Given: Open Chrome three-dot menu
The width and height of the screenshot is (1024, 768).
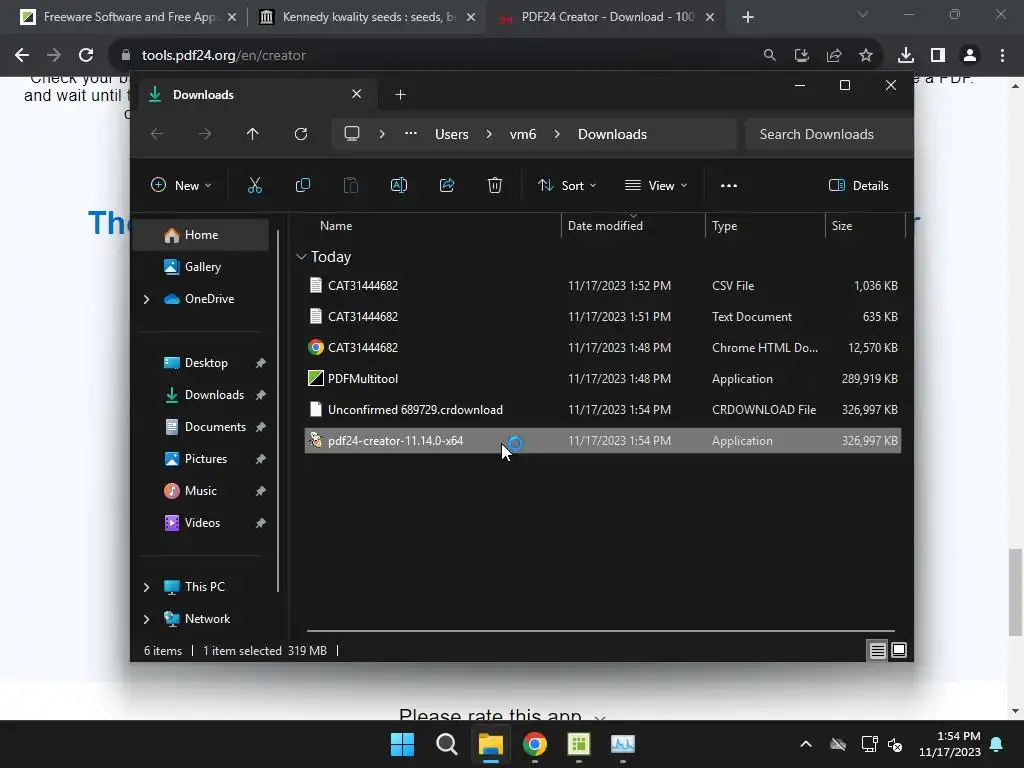Looking at the screenshot, I should click(x=1002, y=56).
